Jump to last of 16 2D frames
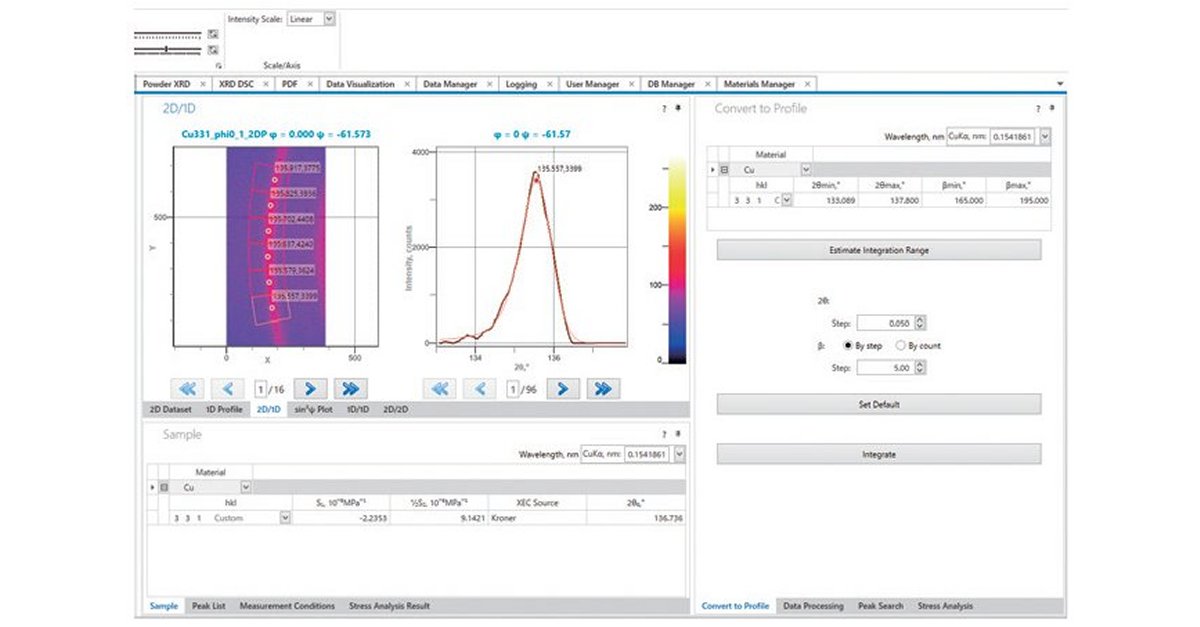This screenshot has width=1200, height=627. 351,388
